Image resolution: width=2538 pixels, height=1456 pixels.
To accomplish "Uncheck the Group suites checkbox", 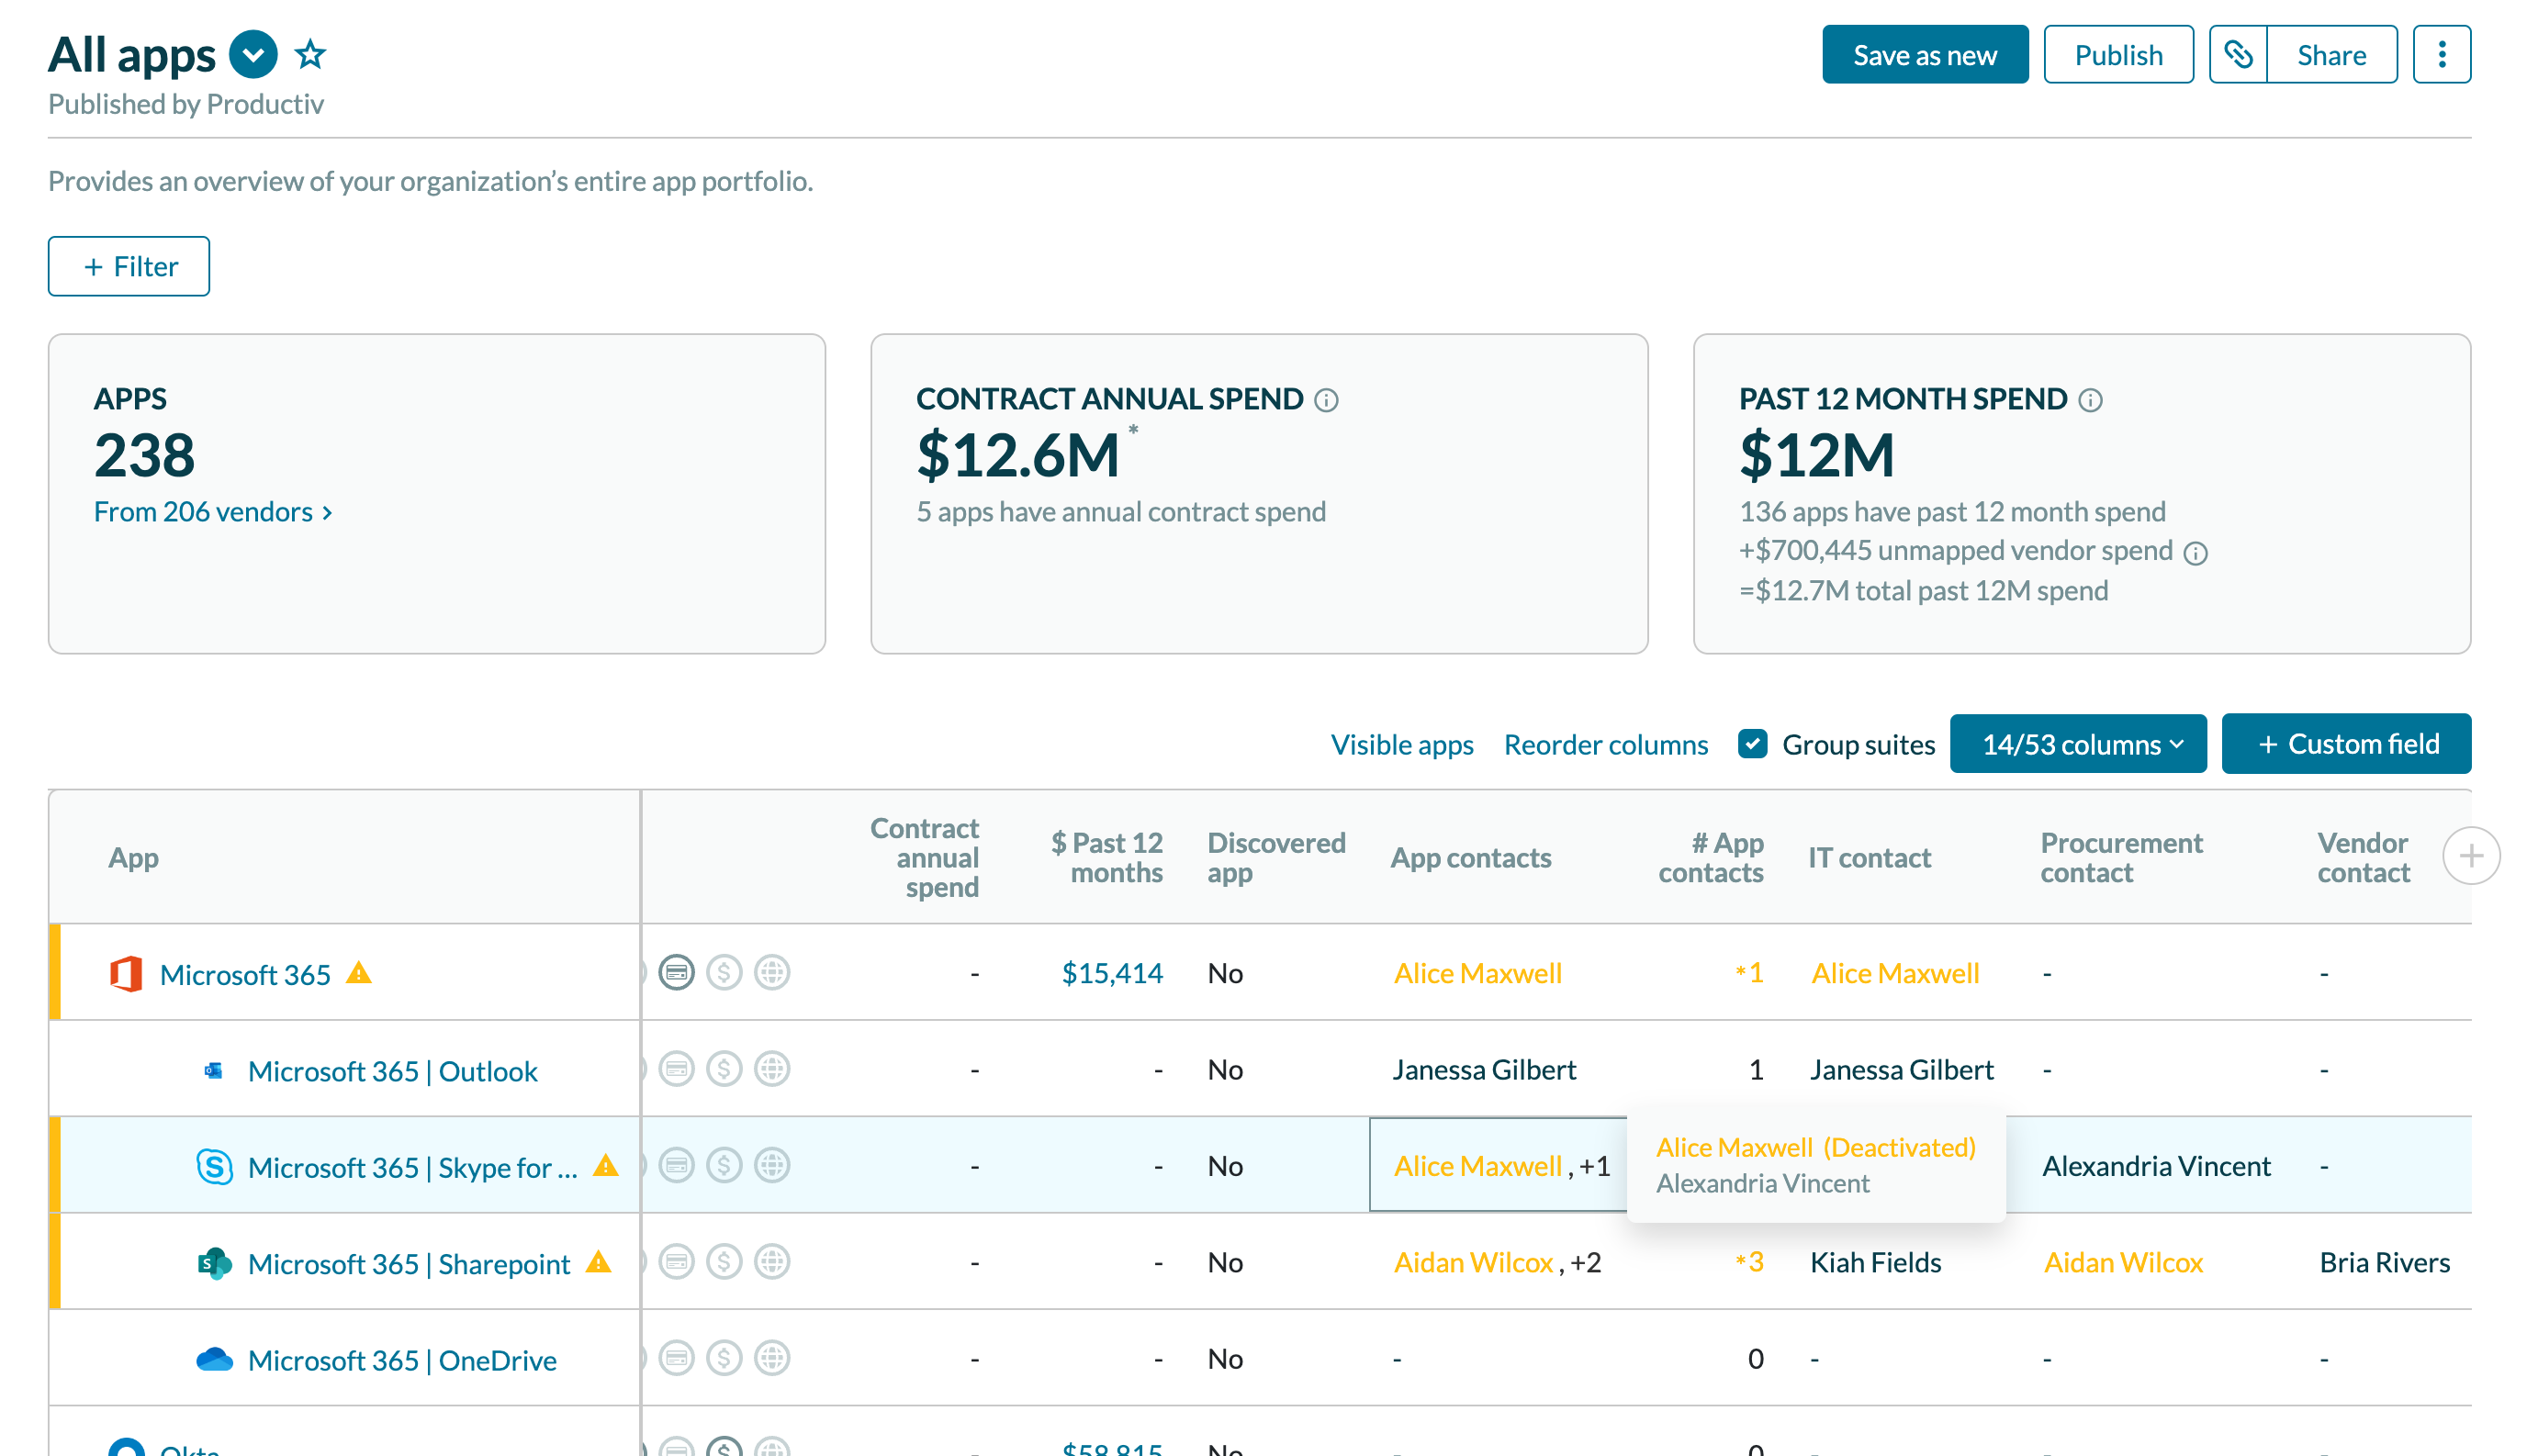I will [x=1753, y=744].
